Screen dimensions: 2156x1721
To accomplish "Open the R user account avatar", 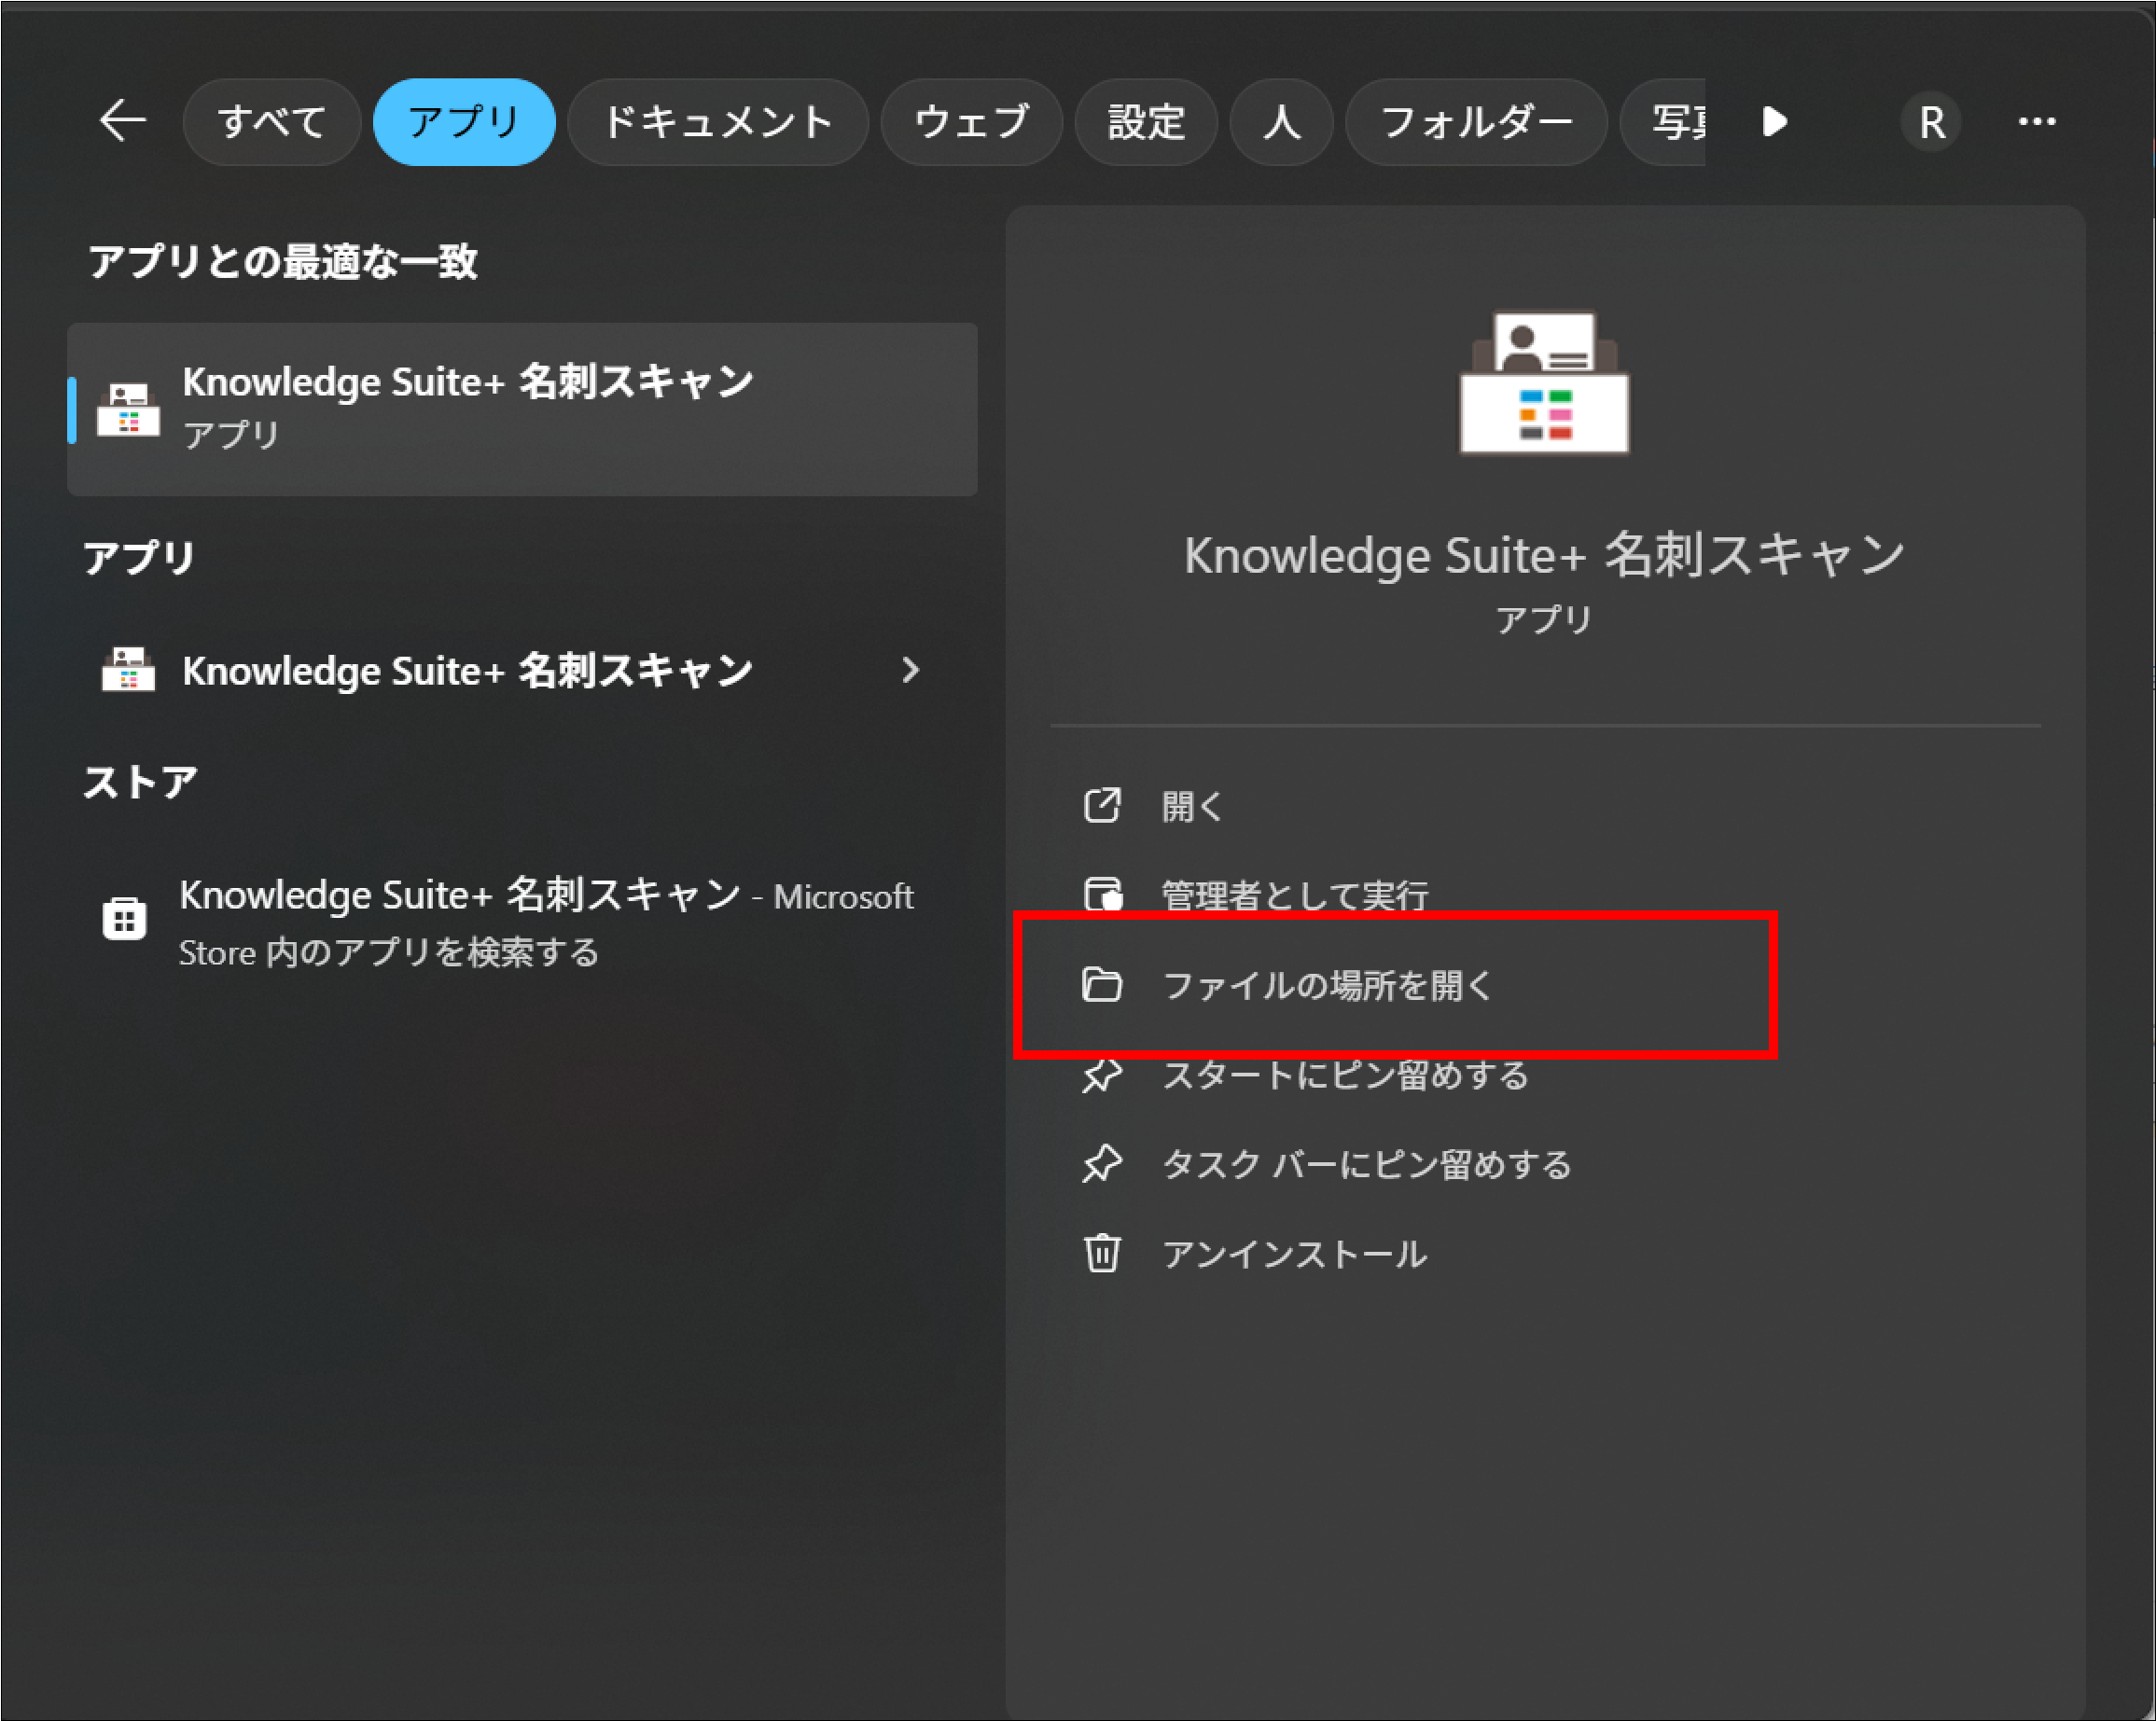I will click(1931, 122).
